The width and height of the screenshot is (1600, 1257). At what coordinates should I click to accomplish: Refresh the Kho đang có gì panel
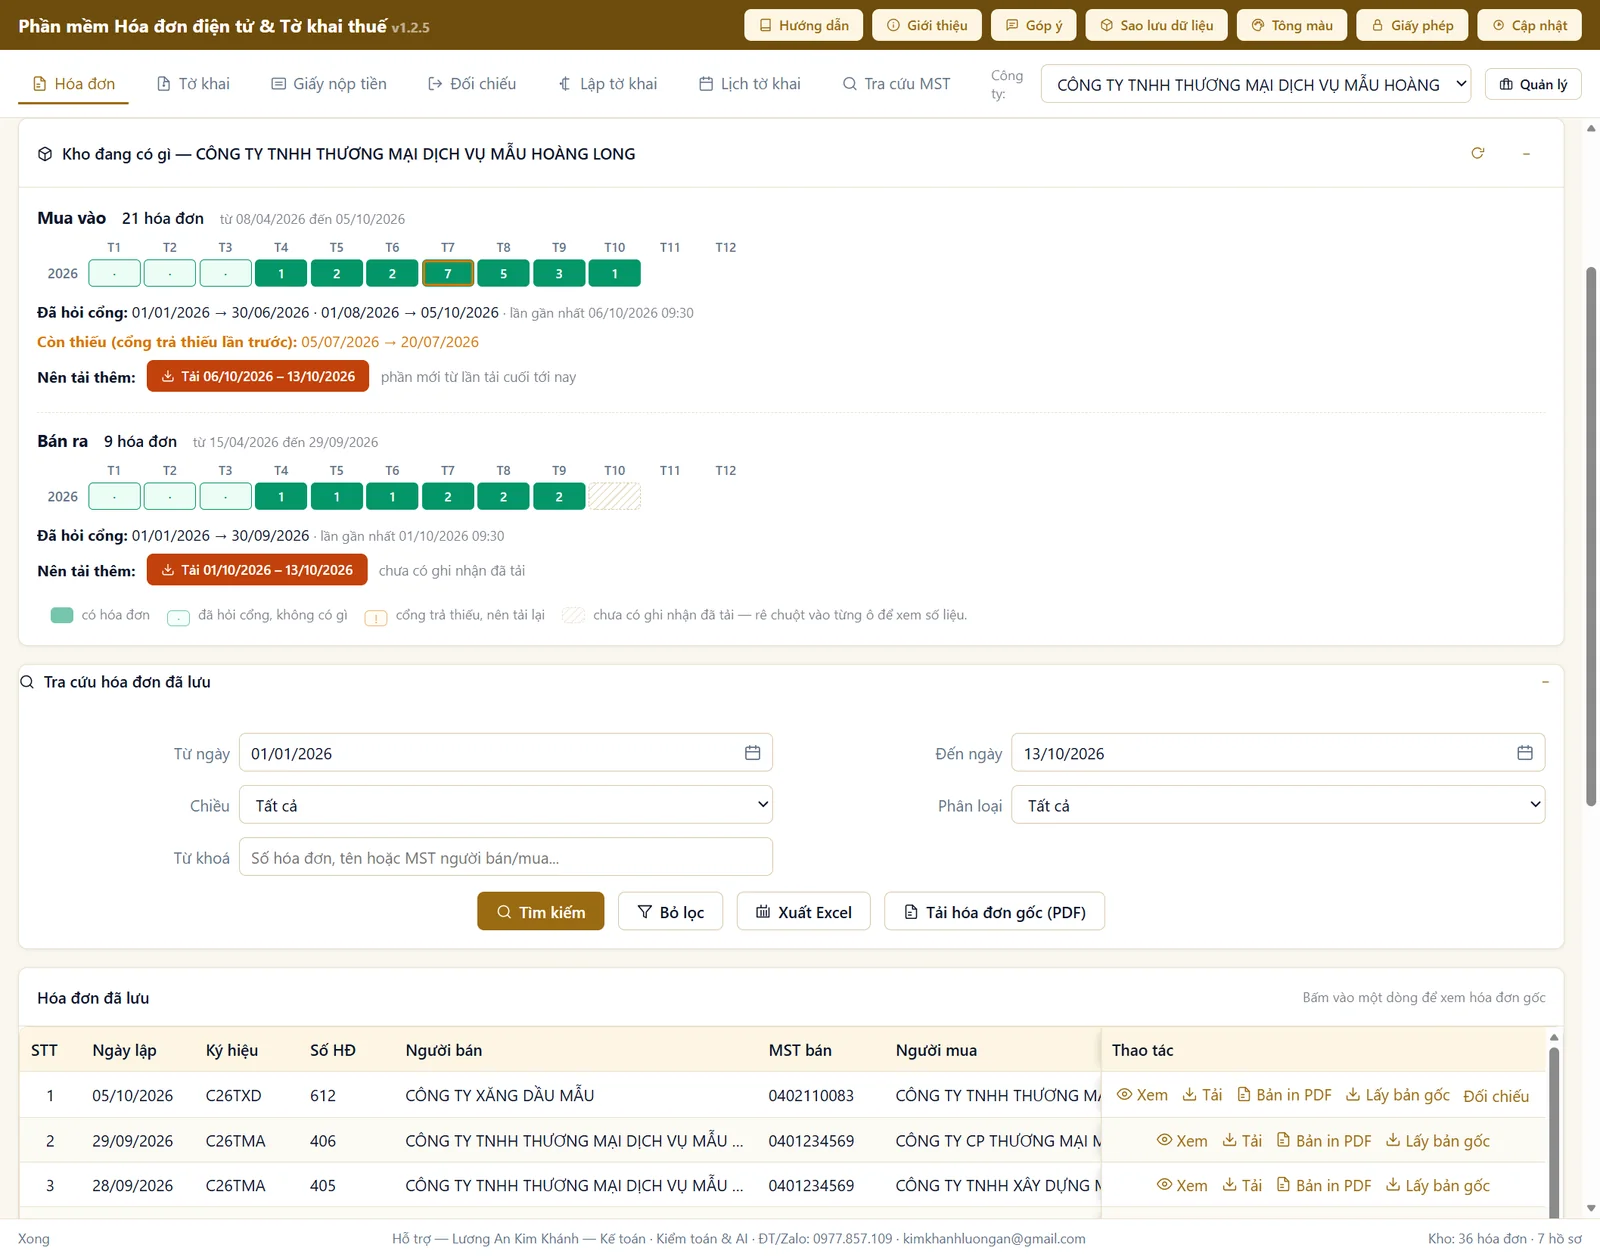(x=1477, y=153)
